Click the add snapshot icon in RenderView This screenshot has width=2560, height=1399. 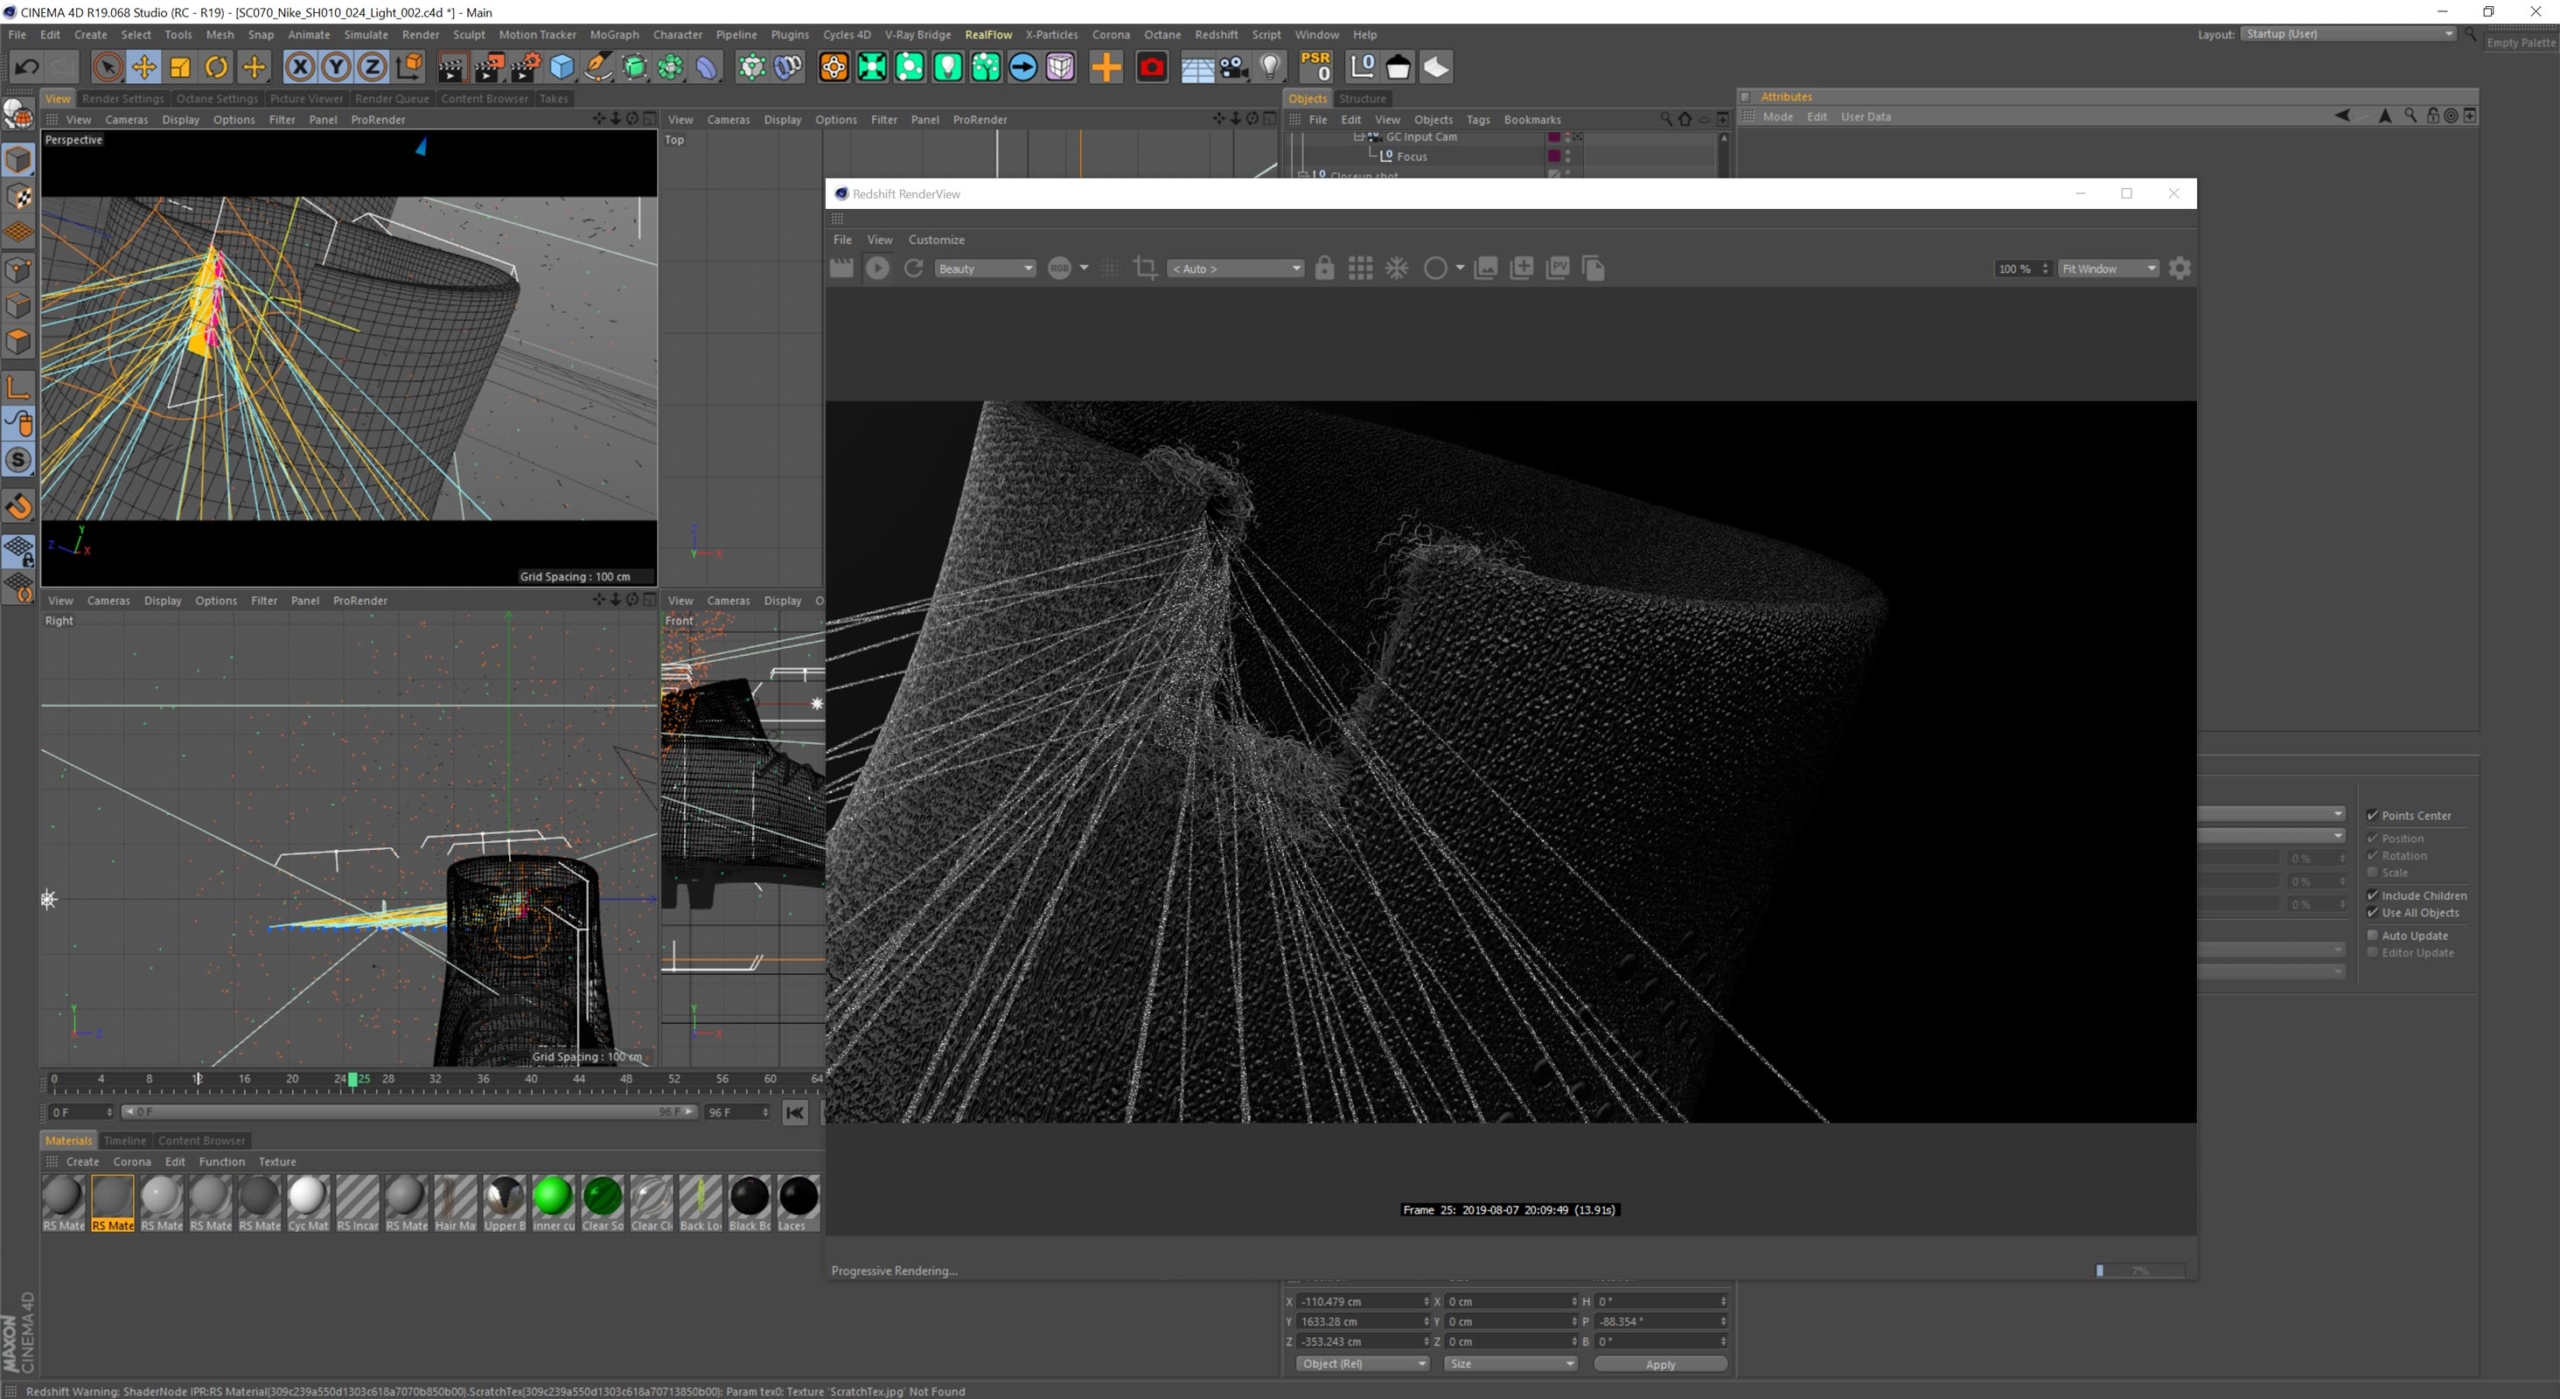[x=1522, y=268]
